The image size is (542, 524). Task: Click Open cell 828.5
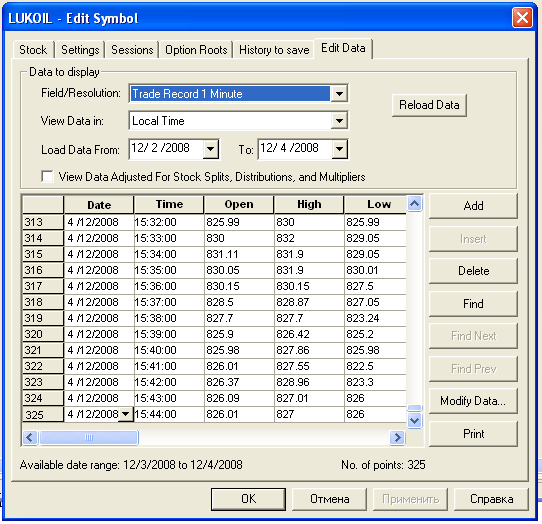pyautogui.click(x=239, y=302)
